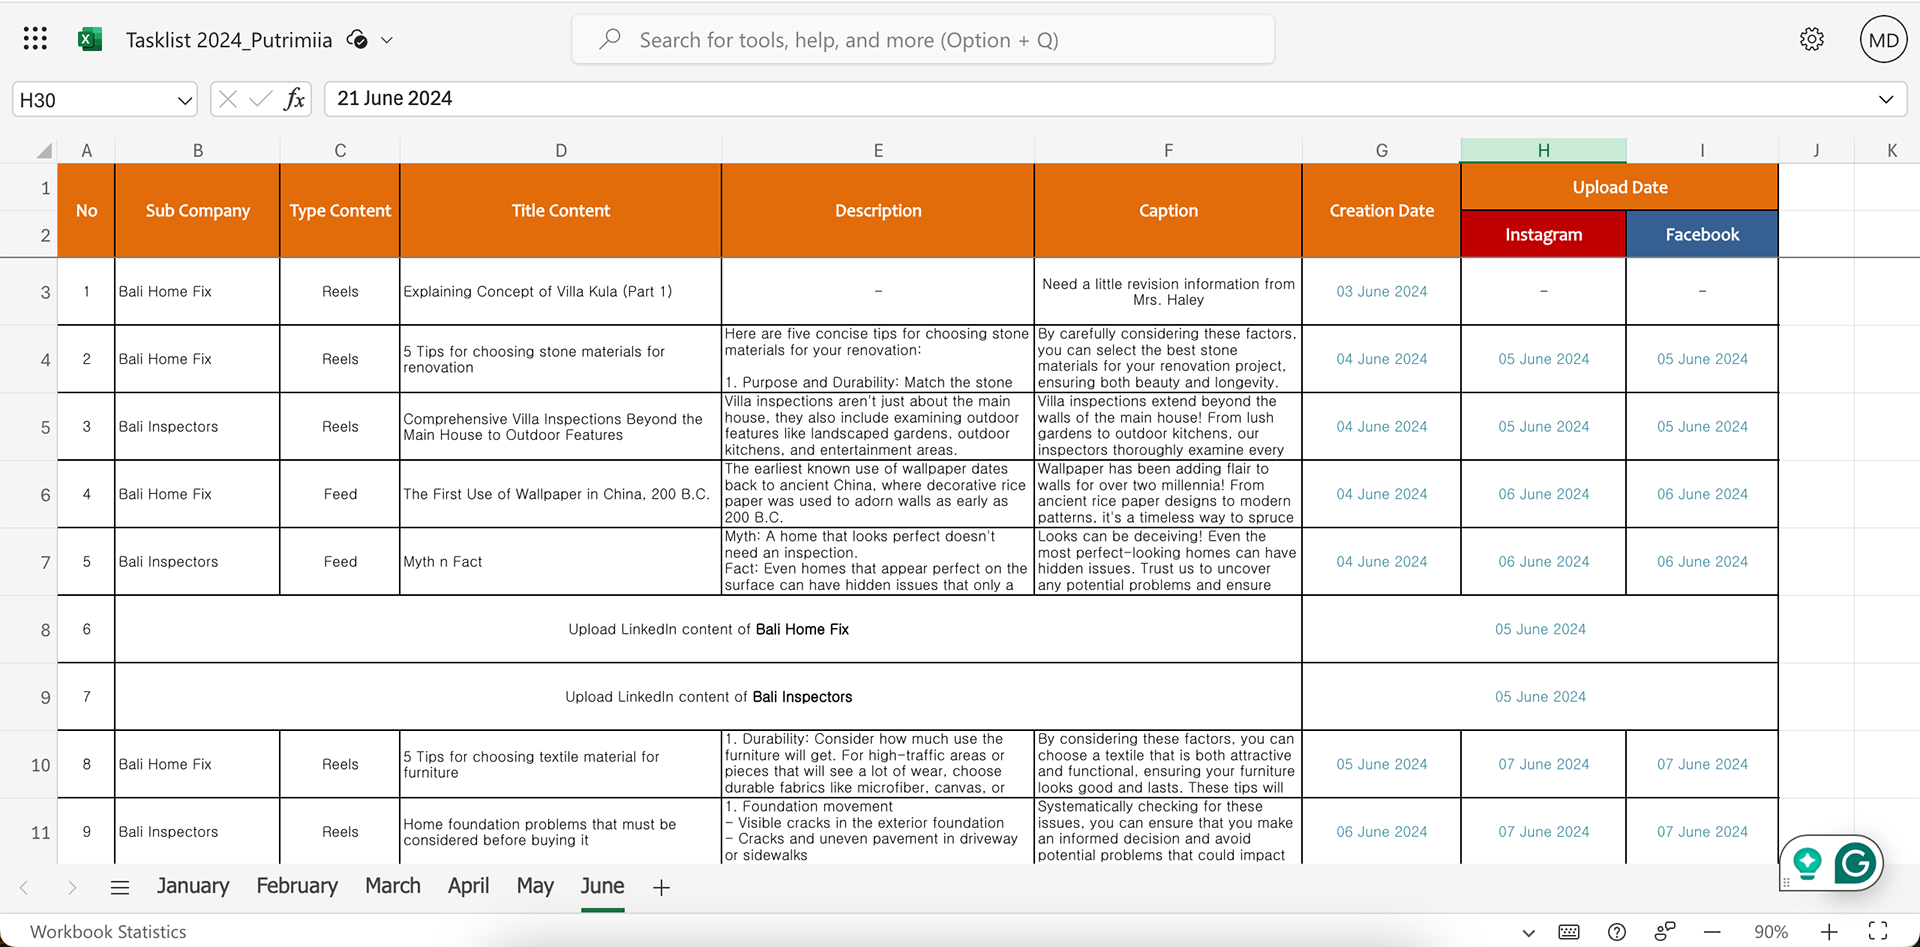The image size is (1920, 947).
Task: Click the feedback person icon in status bar
Action: pos(1665,931)
